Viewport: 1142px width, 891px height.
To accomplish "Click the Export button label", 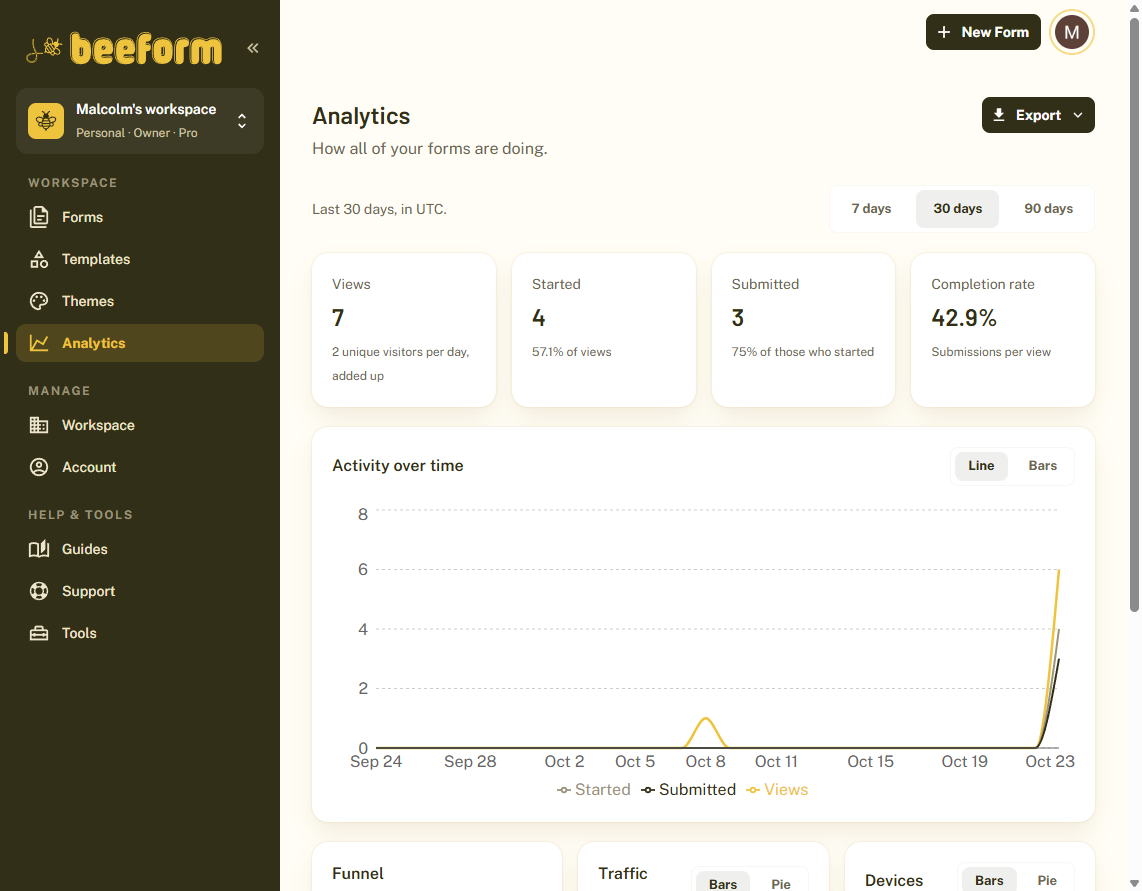I will coord(1038,115).
